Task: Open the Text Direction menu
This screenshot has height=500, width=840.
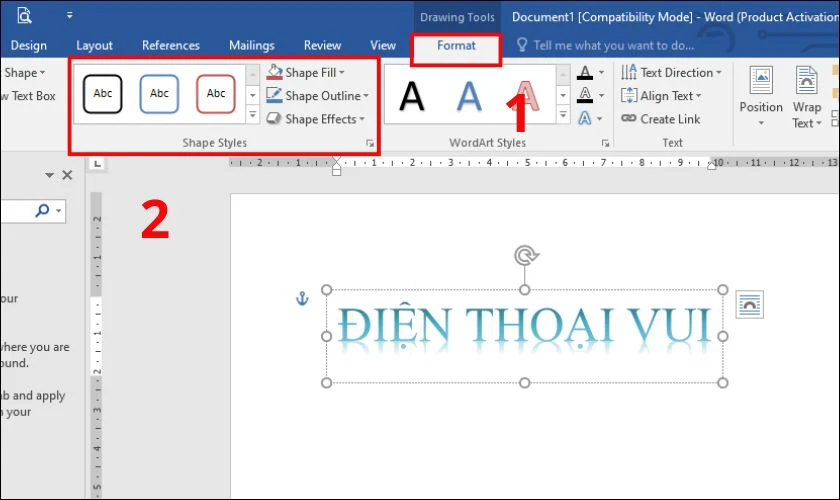Action: pos(671,72)
